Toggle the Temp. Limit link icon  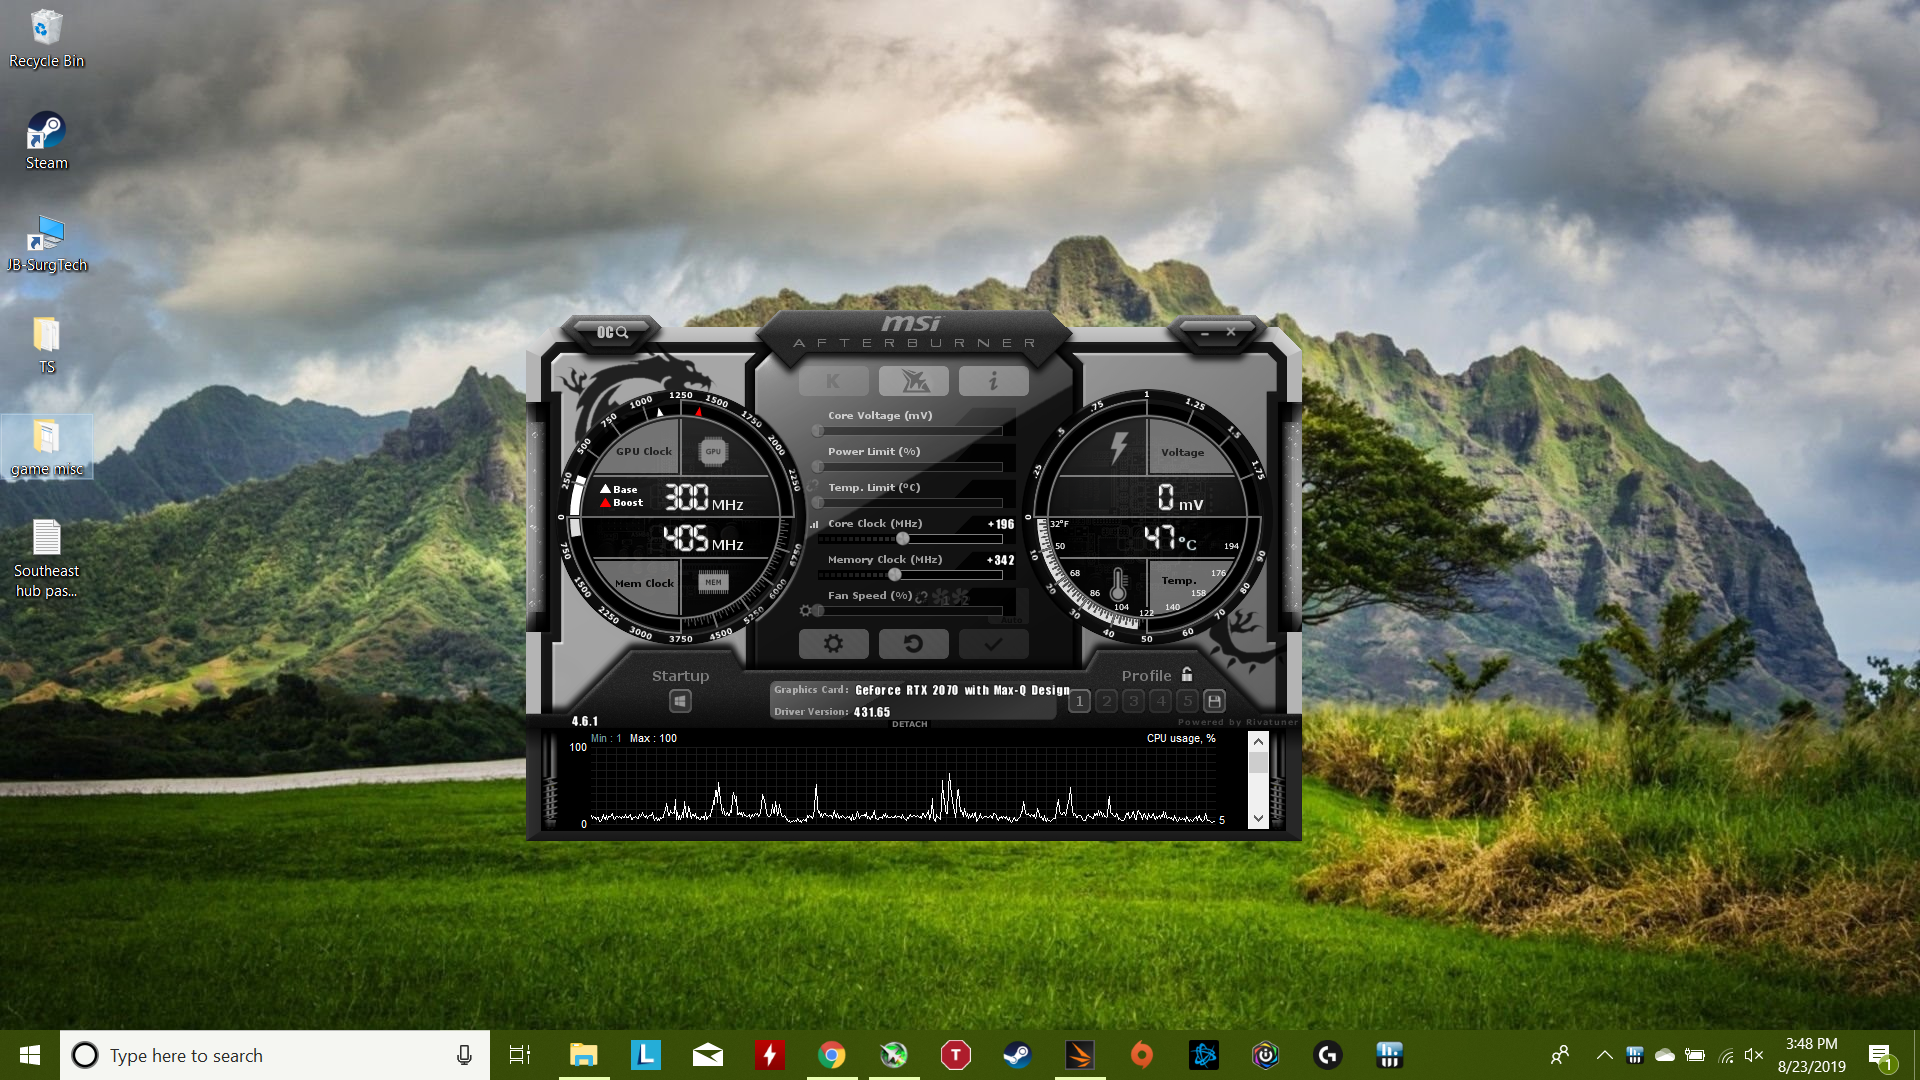click(814, 485)
